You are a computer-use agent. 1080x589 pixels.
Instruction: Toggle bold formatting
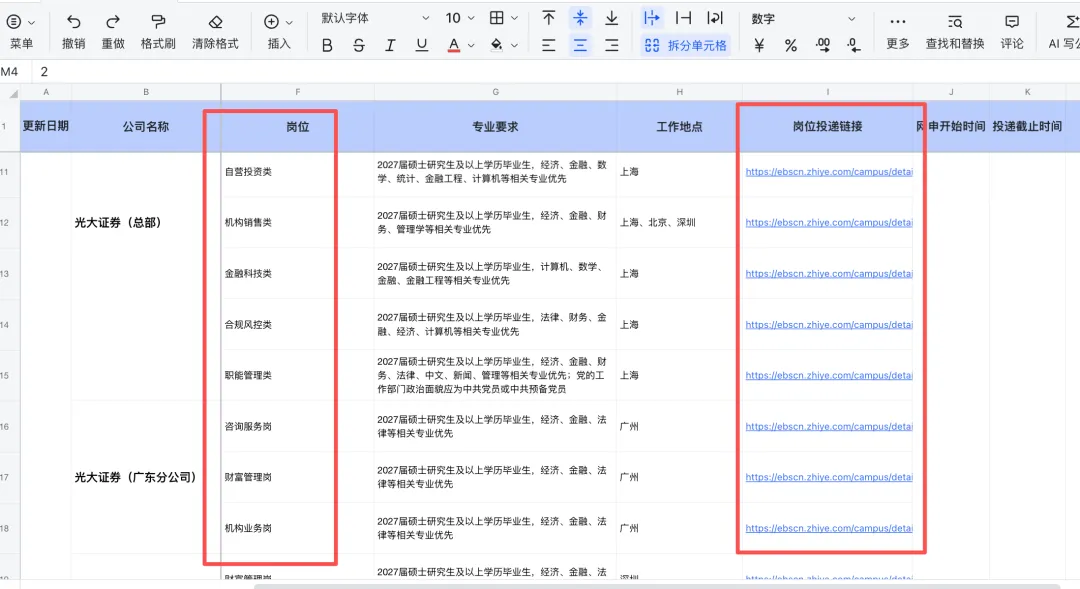[x=327, y=45]
